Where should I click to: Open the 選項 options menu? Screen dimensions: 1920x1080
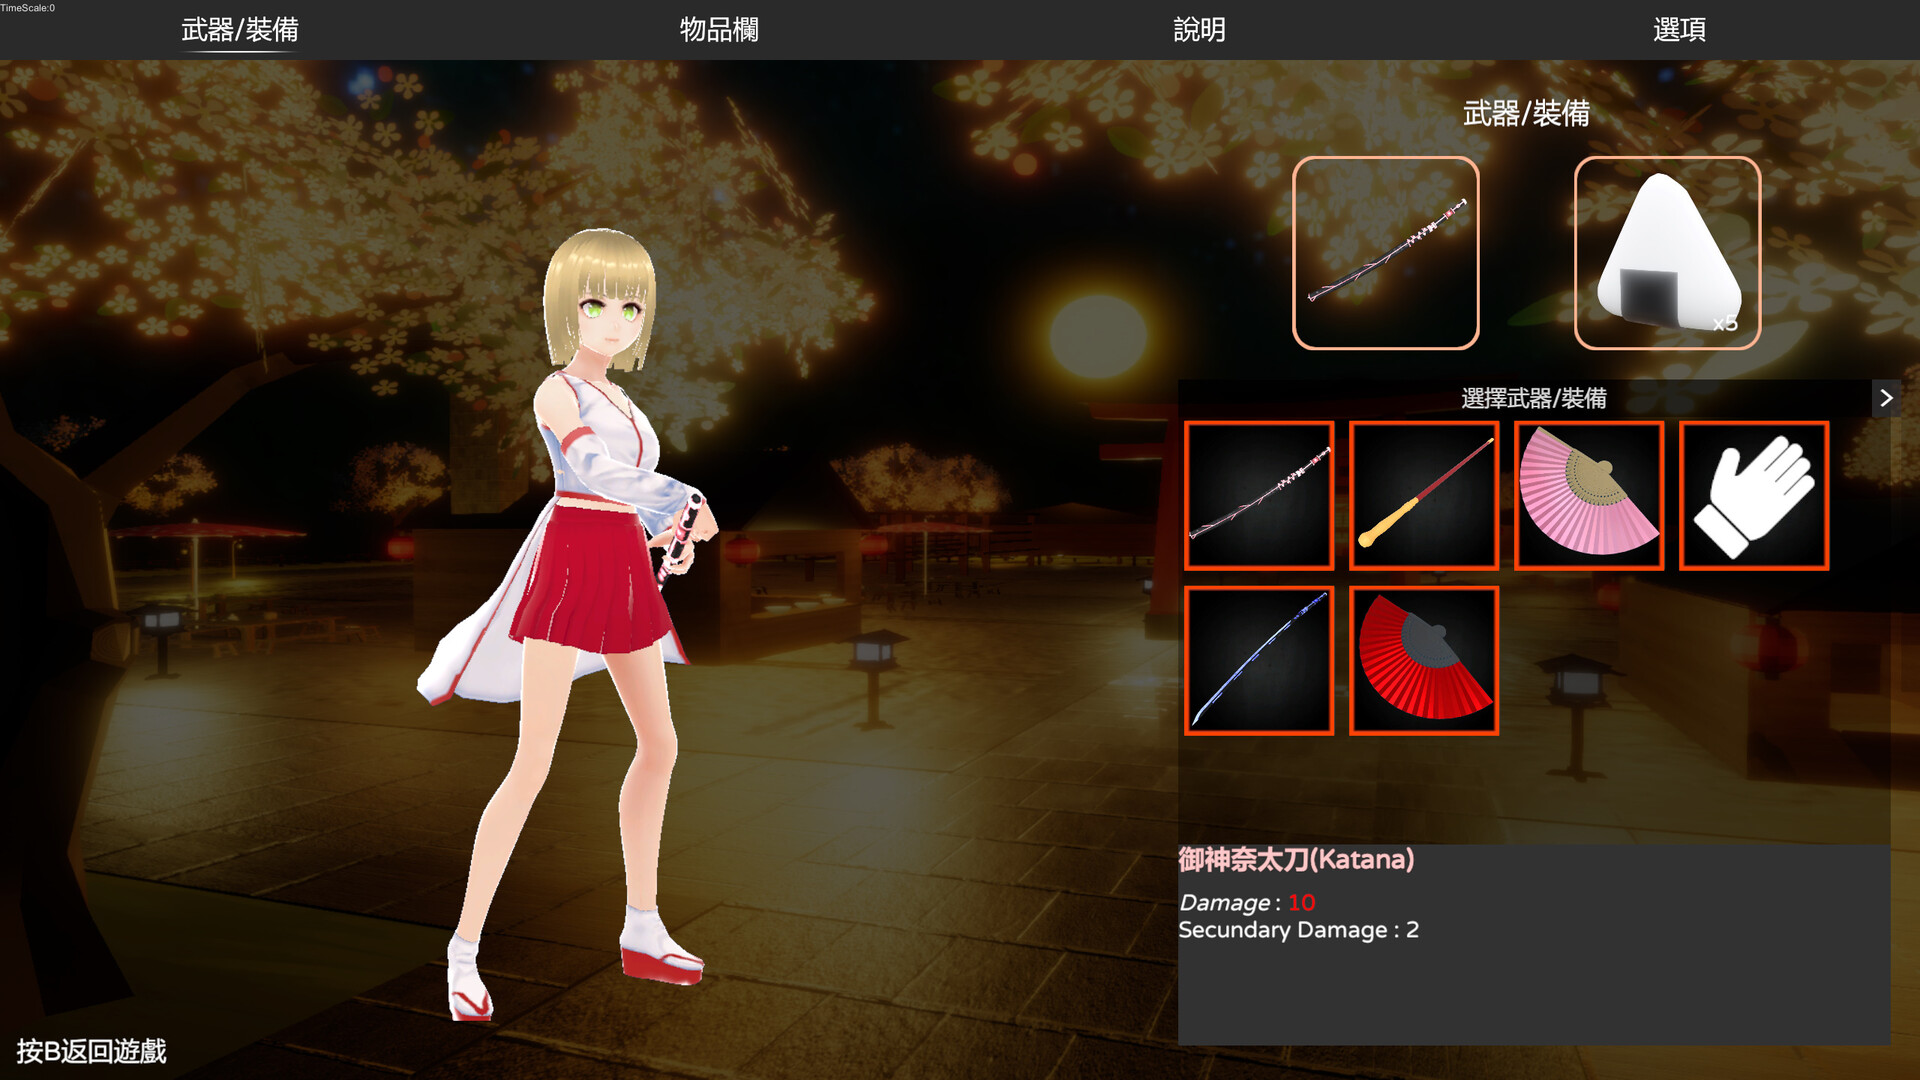pos(1678,31)
